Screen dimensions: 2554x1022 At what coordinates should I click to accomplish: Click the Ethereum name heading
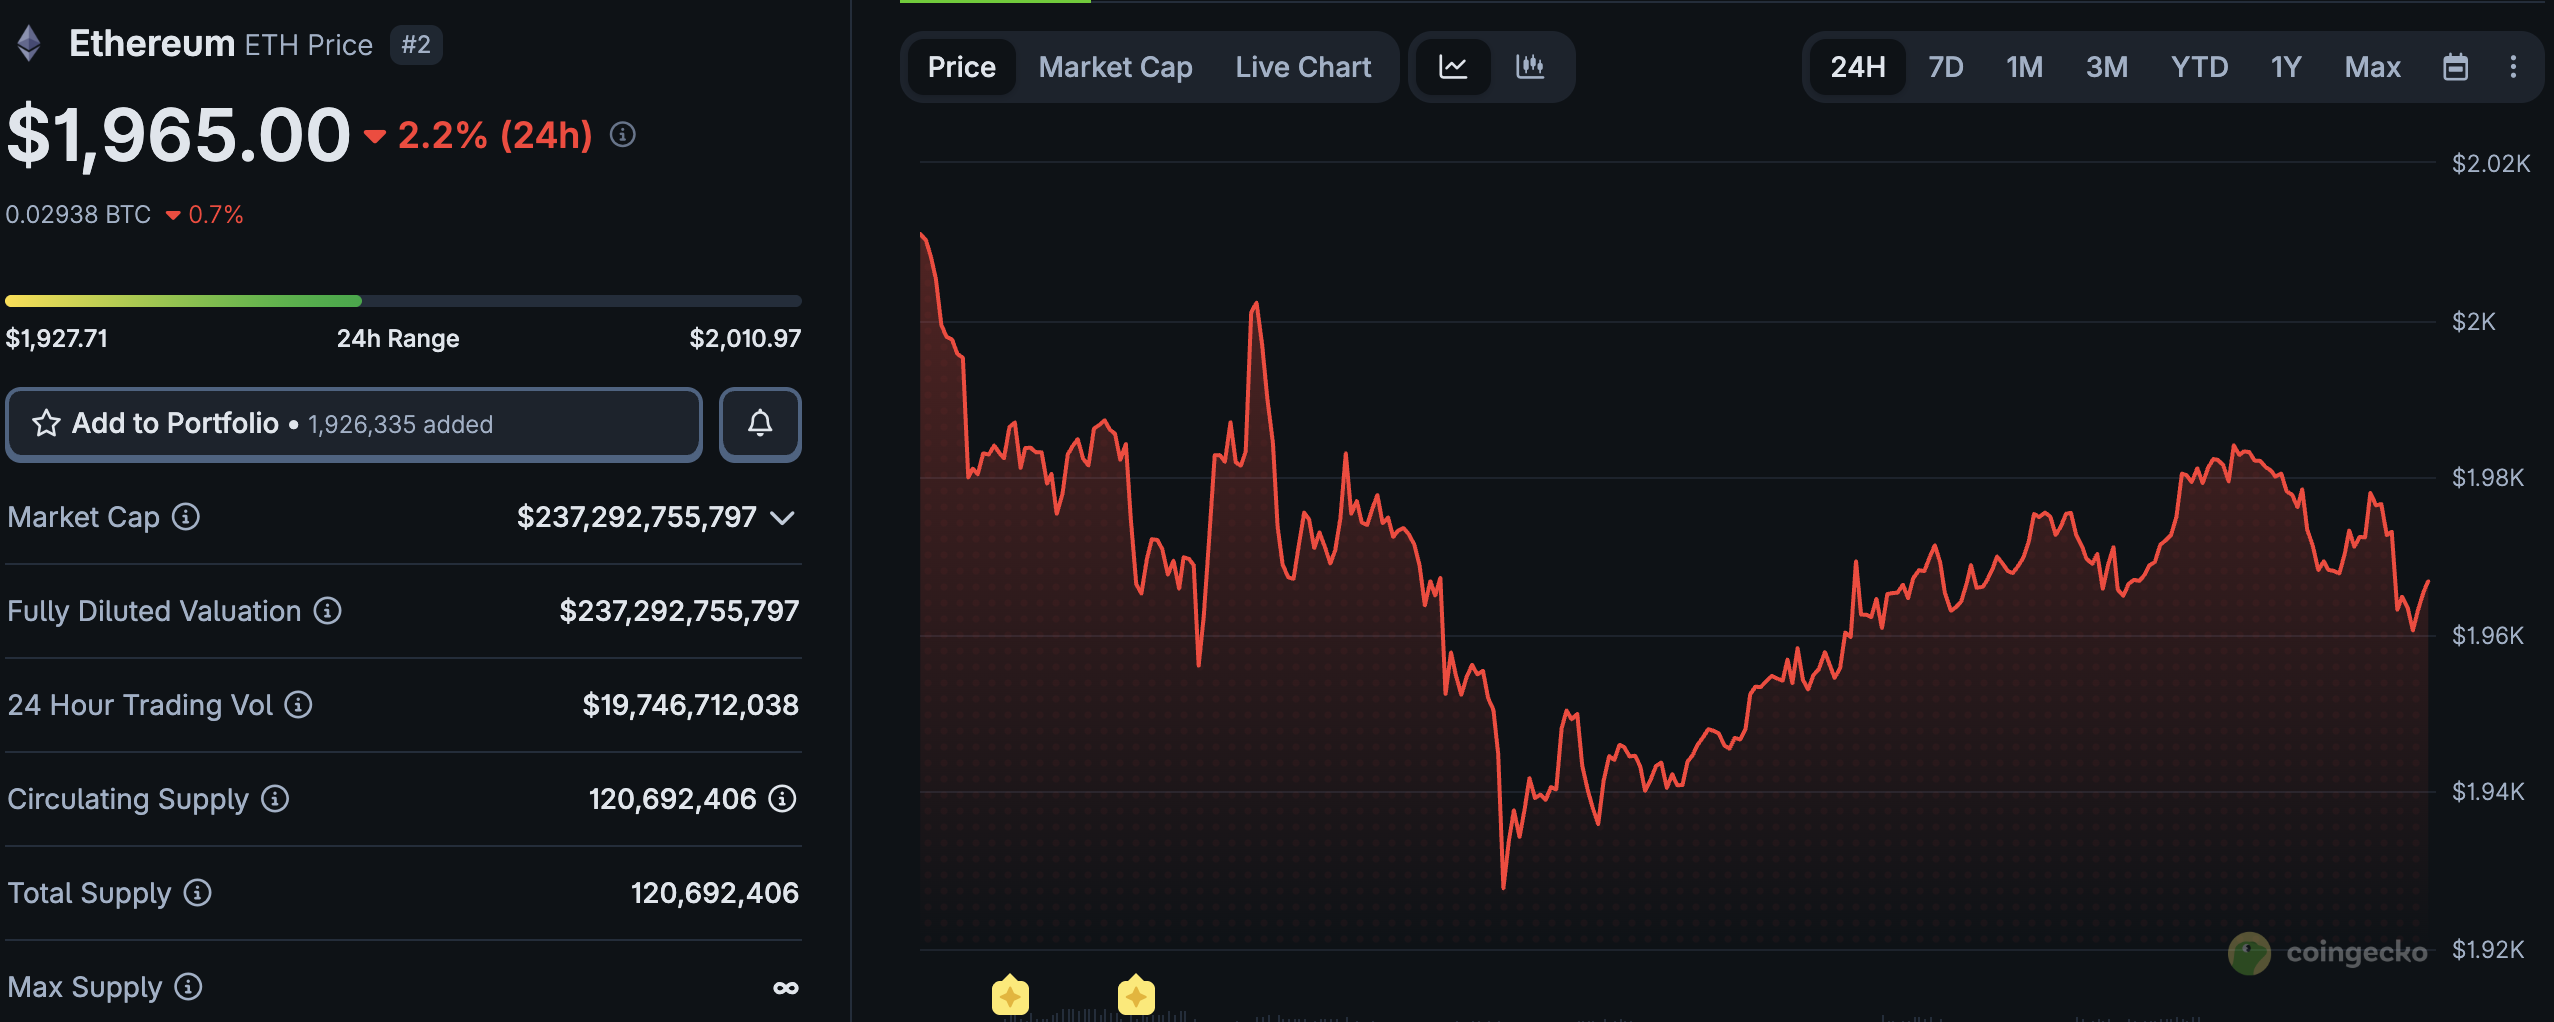click(152, 43)
